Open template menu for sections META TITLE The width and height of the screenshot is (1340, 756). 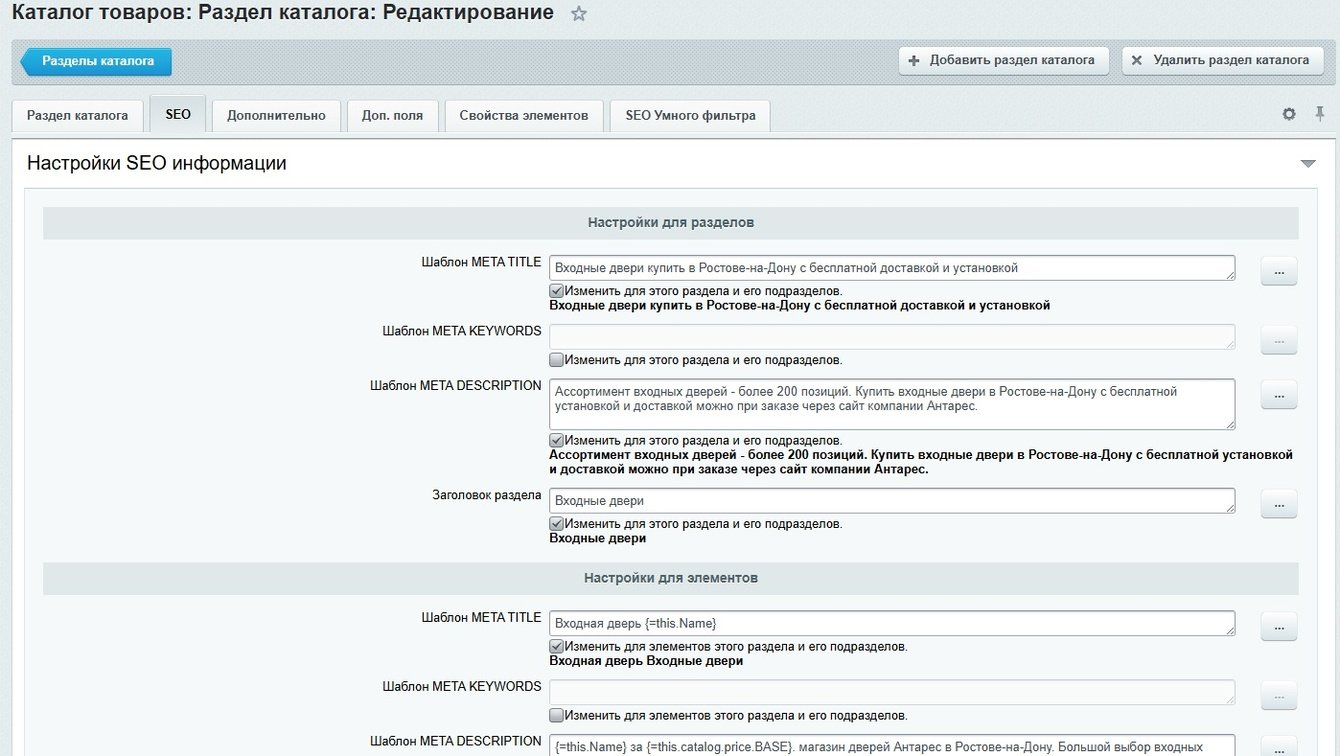click(1278, 271)
